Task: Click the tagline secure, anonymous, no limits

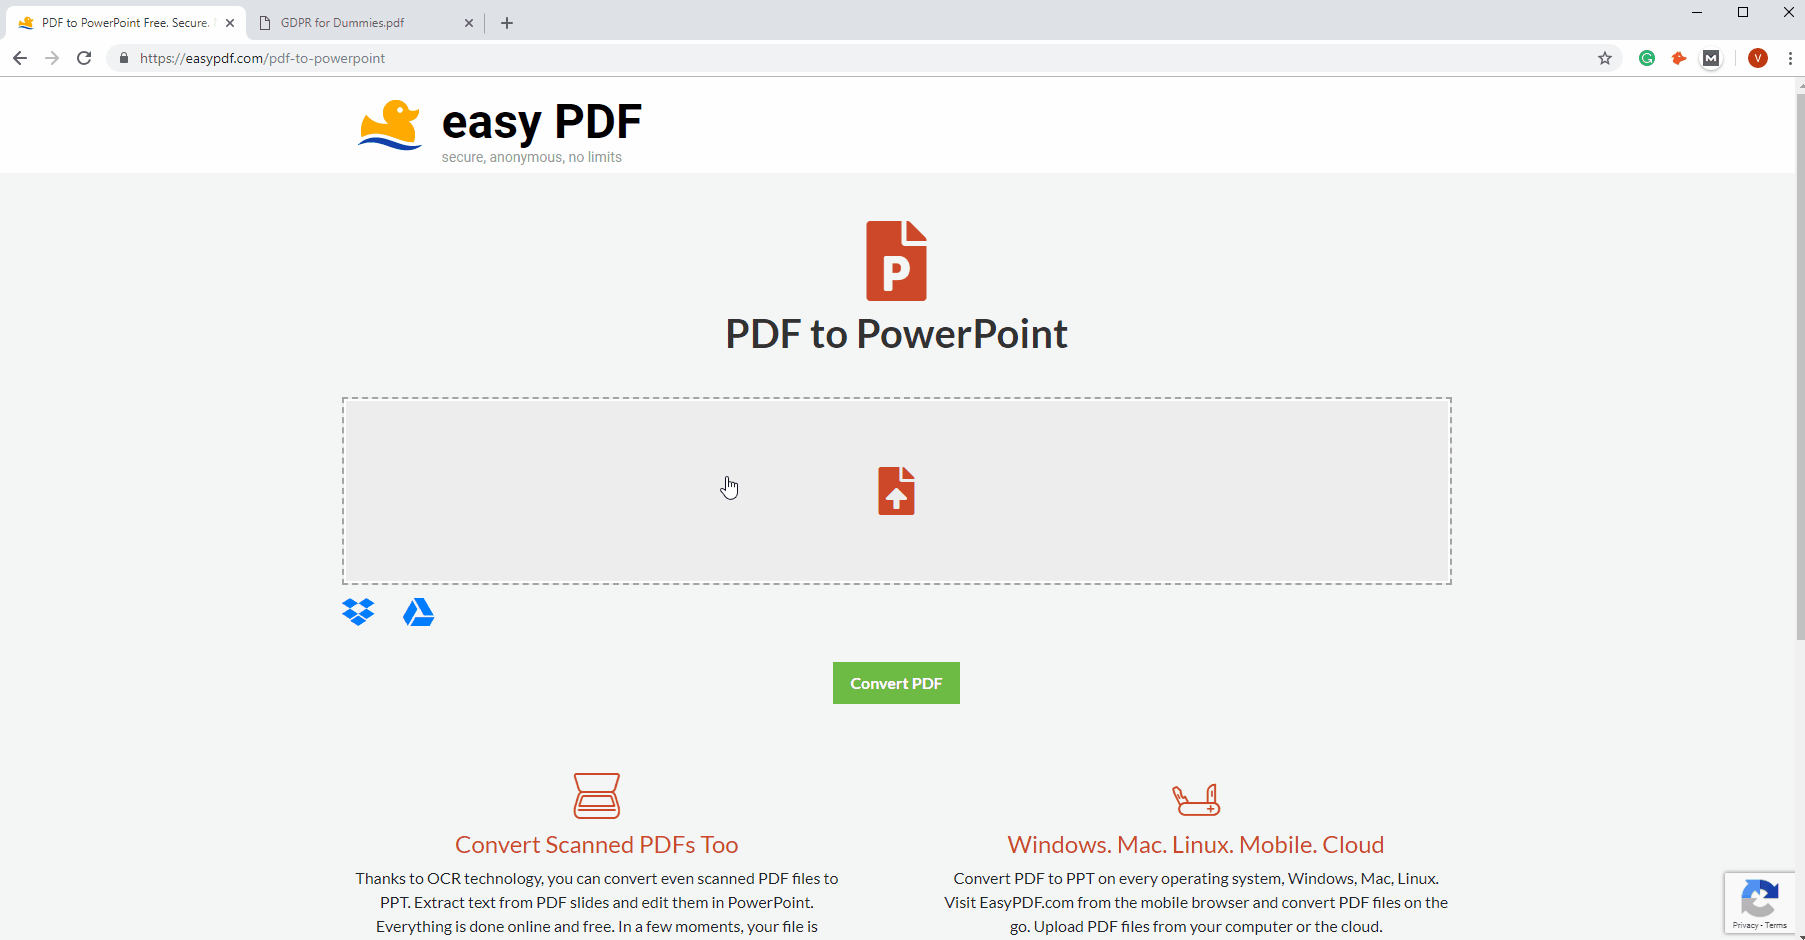Action: point(532,157)
